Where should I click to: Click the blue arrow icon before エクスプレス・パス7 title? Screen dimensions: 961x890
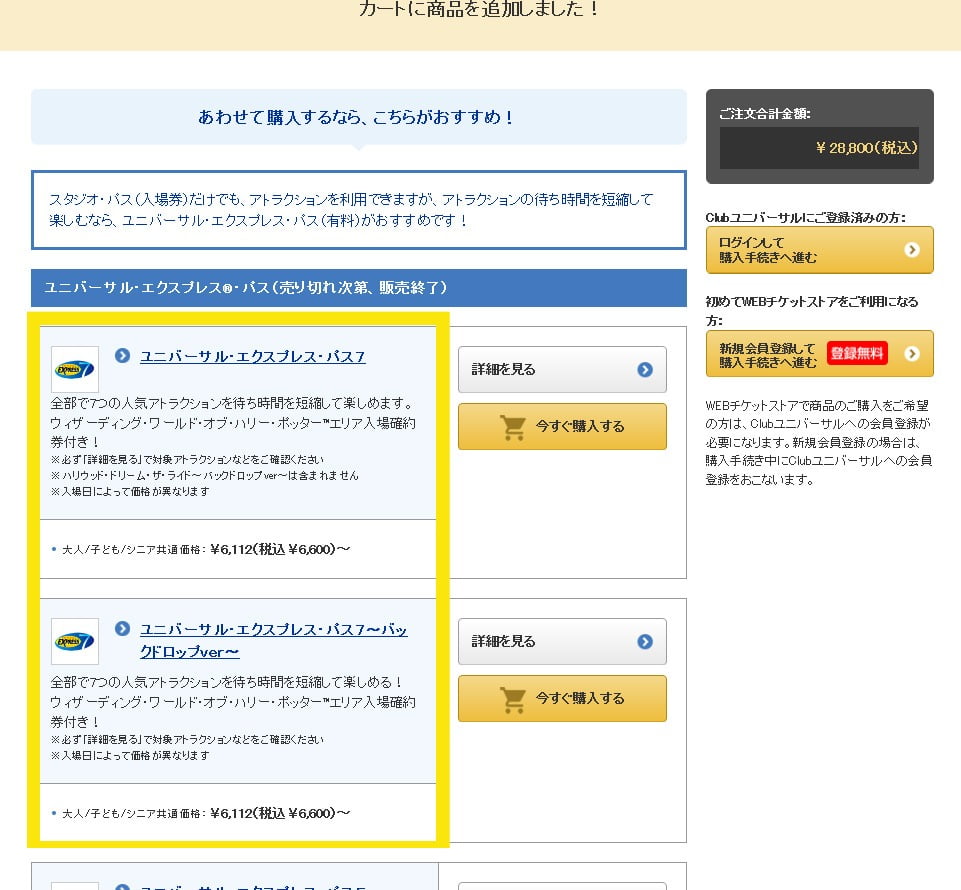tap(122, 356)
